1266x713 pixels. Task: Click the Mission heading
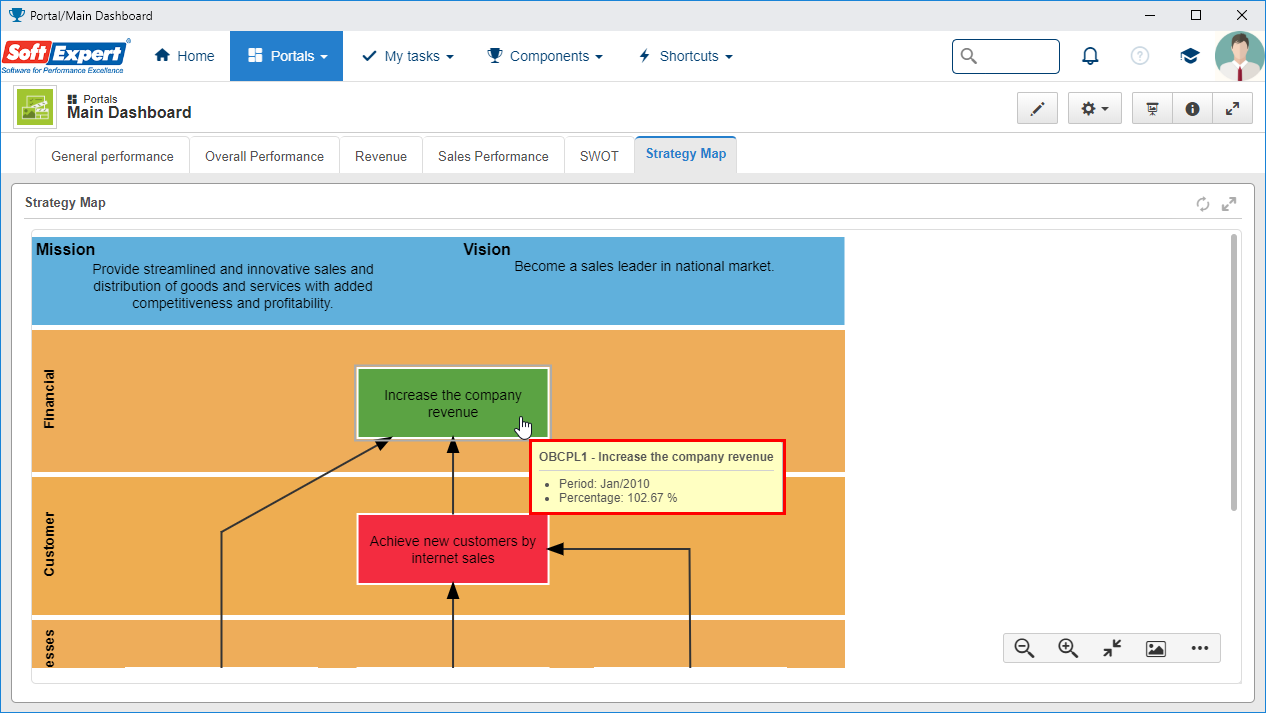[x=66, y=250]
